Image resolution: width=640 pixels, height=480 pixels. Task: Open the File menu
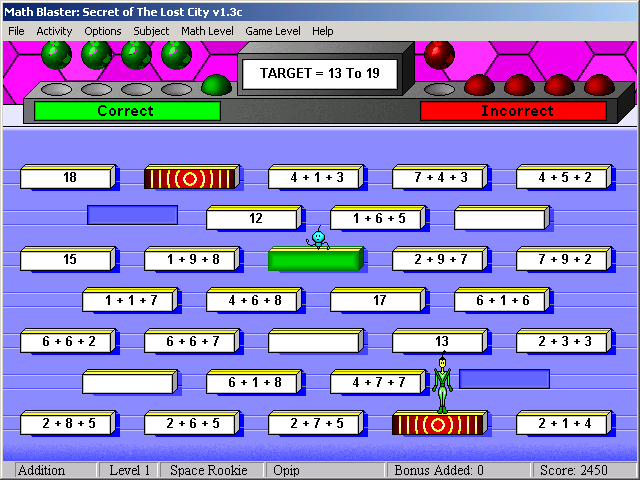[16, 31]
